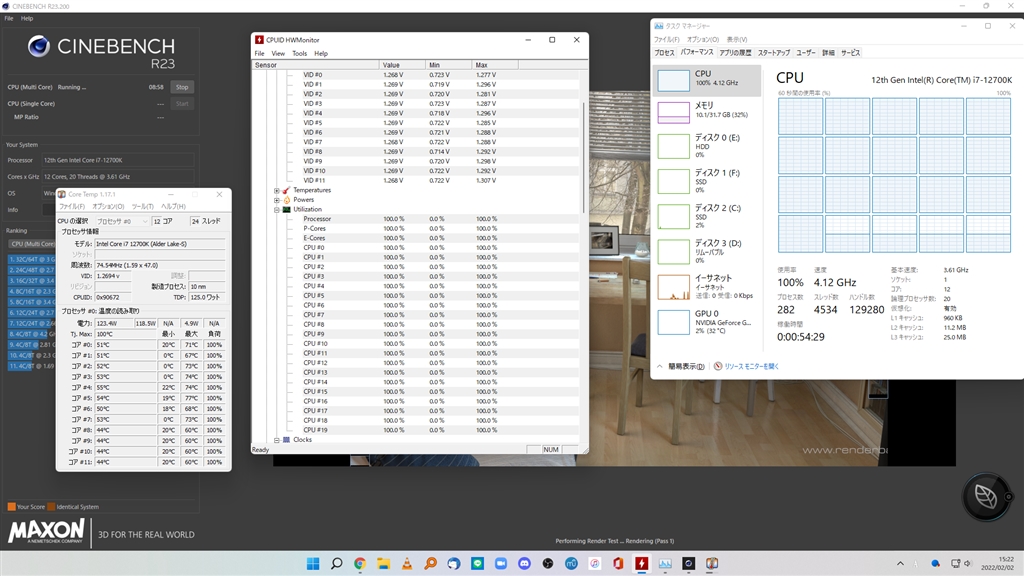Viewport: 1024px width, 576px height.
Task: Open HWMonitor File menu
Action: 259,54
